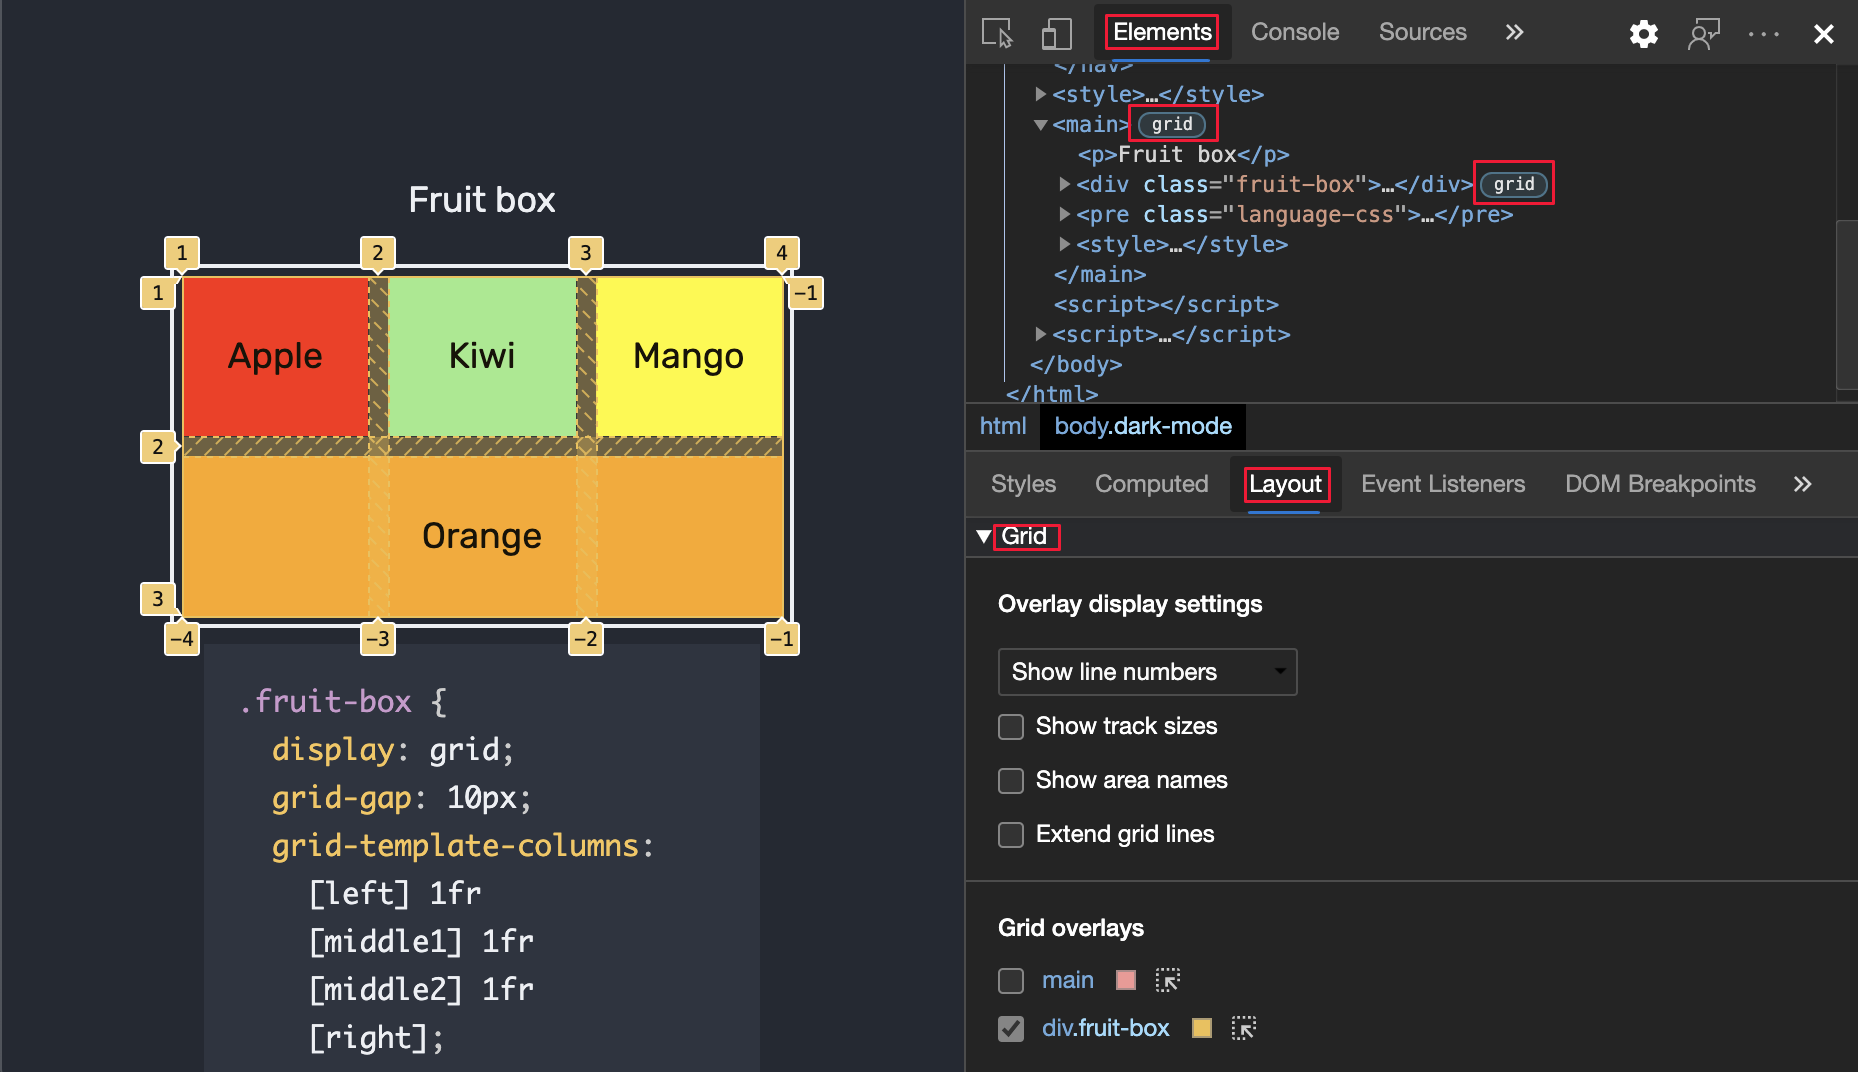Open the user collaboration icon in DevTools toolbar
This screenshot has width=1858, height=1072.
[x=1704, y=33]
